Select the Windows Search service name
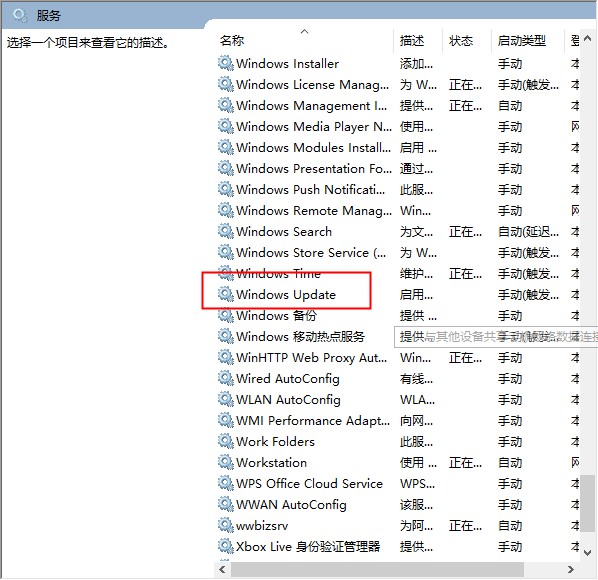The width and height of the screenshot is (598, 580). pos(284,231)
